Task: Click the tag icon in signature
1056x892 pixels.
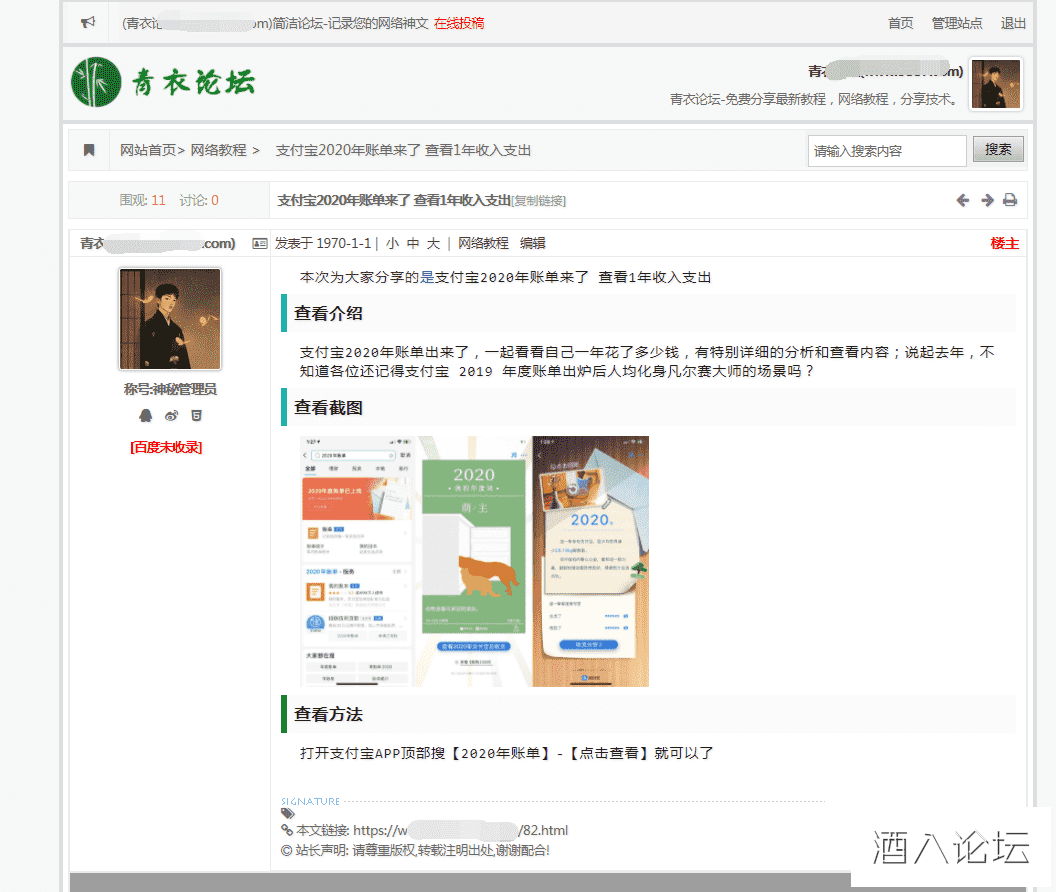Action: (288, 814)
